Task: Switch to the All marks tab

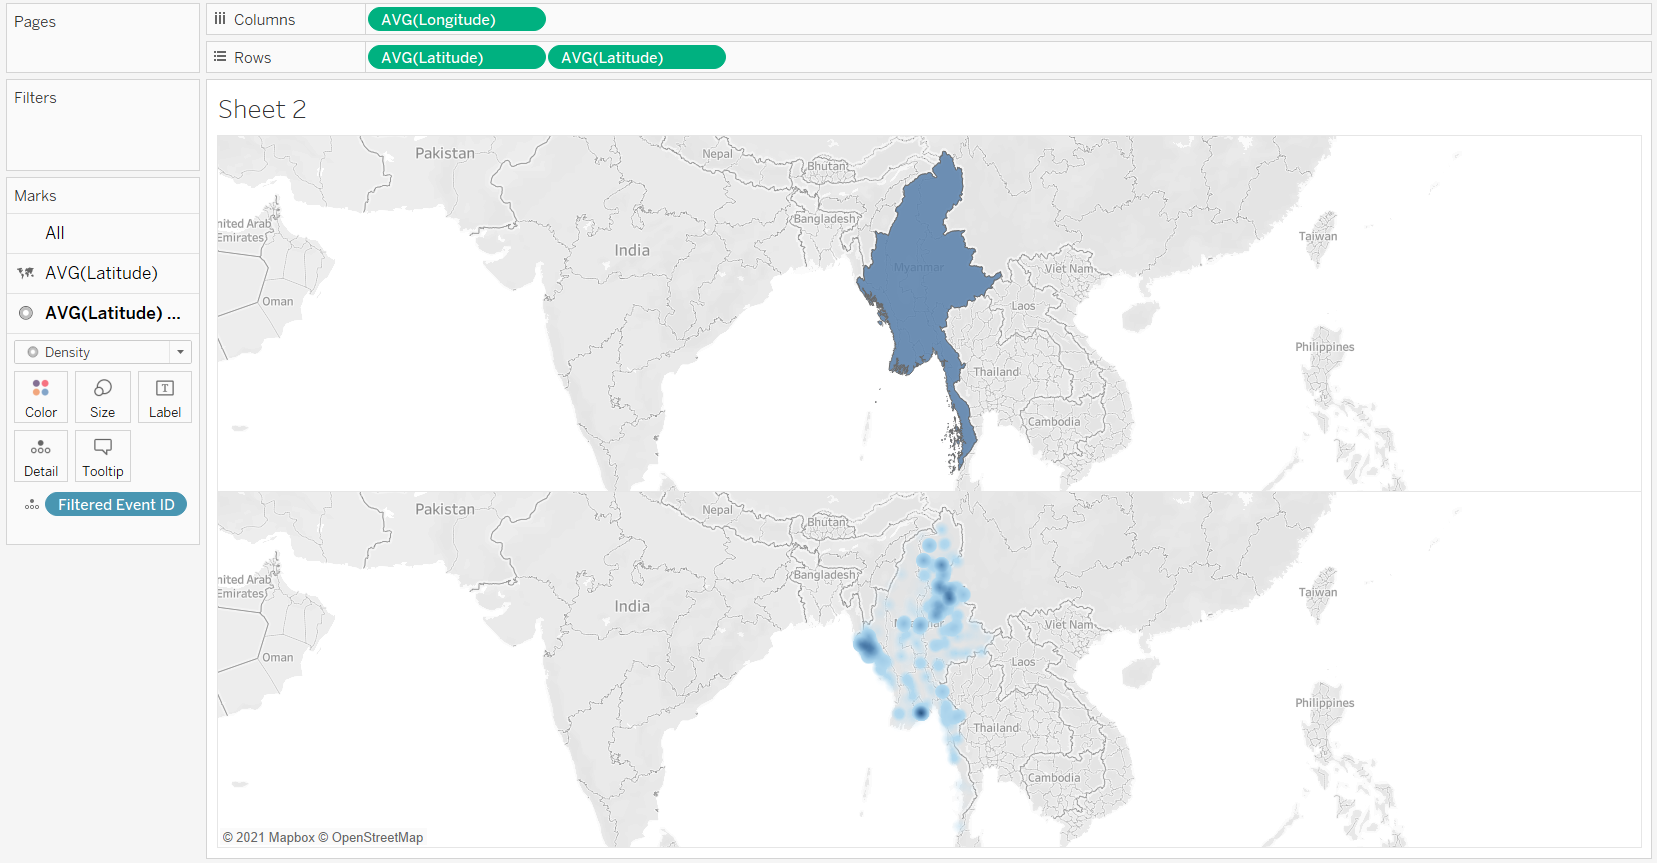Action: 55,233
